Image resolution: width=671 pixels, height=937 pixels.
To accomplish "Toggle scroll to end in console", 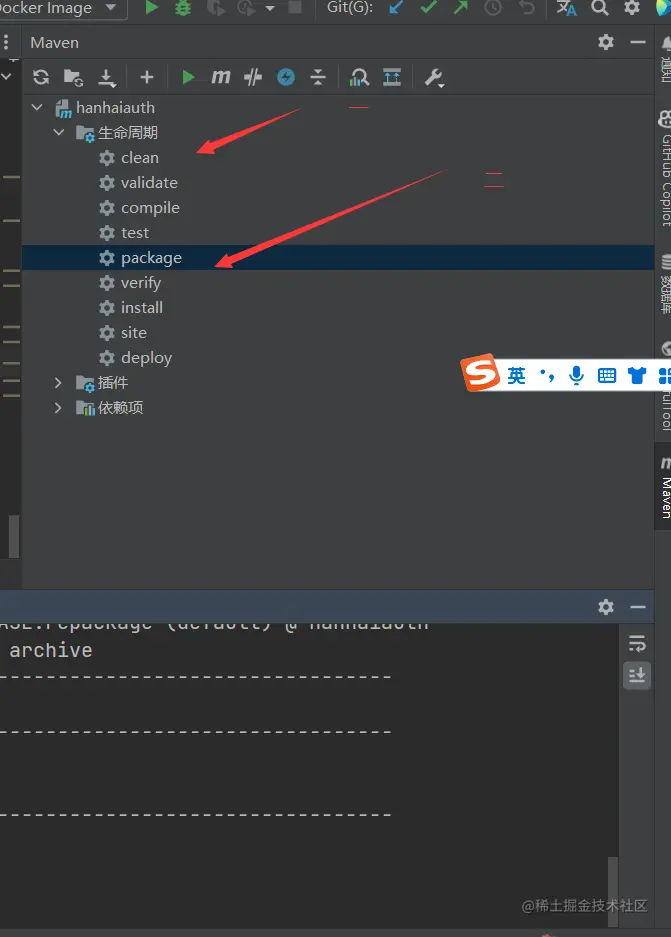I will 637,675.
